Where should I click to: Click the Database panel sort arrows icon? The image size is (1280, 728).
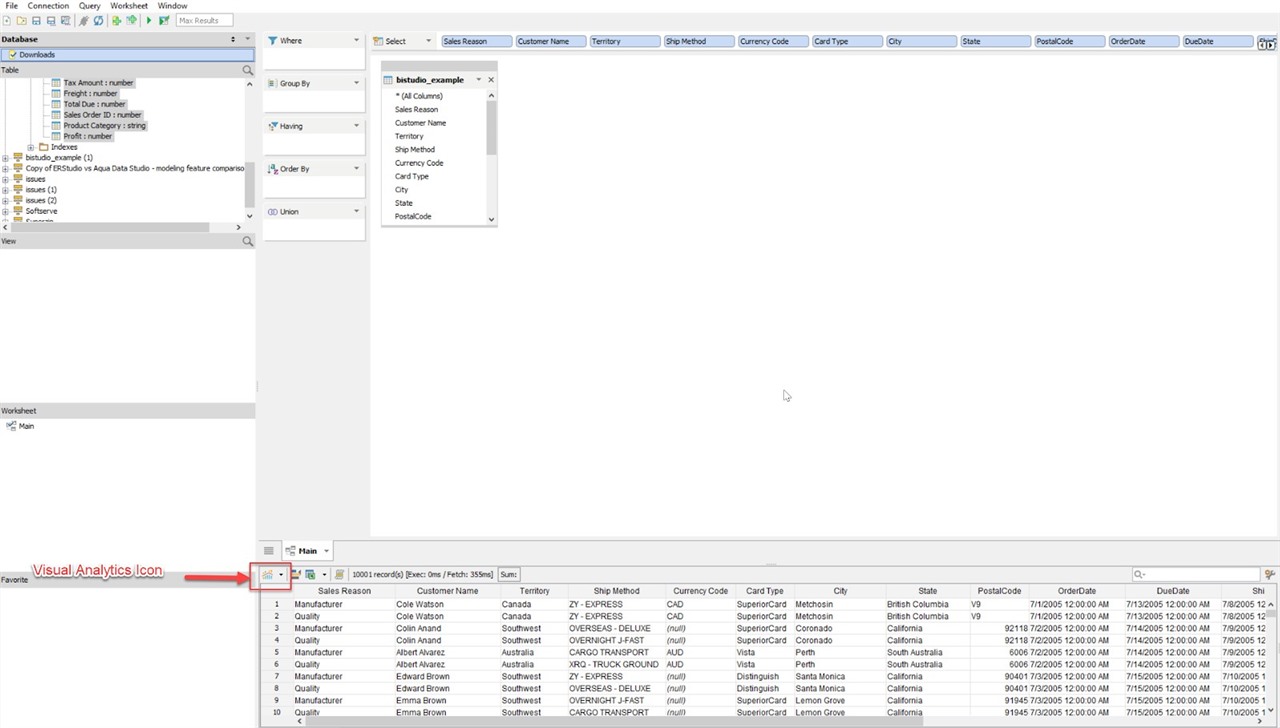pyautogui.click(x=234, y=39)
